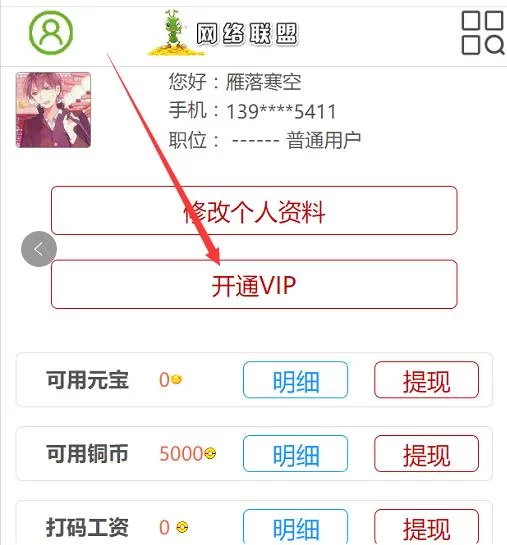Click the 普通用户 position label
This screenshot has width=507, height=545.
tap(324, 140)
